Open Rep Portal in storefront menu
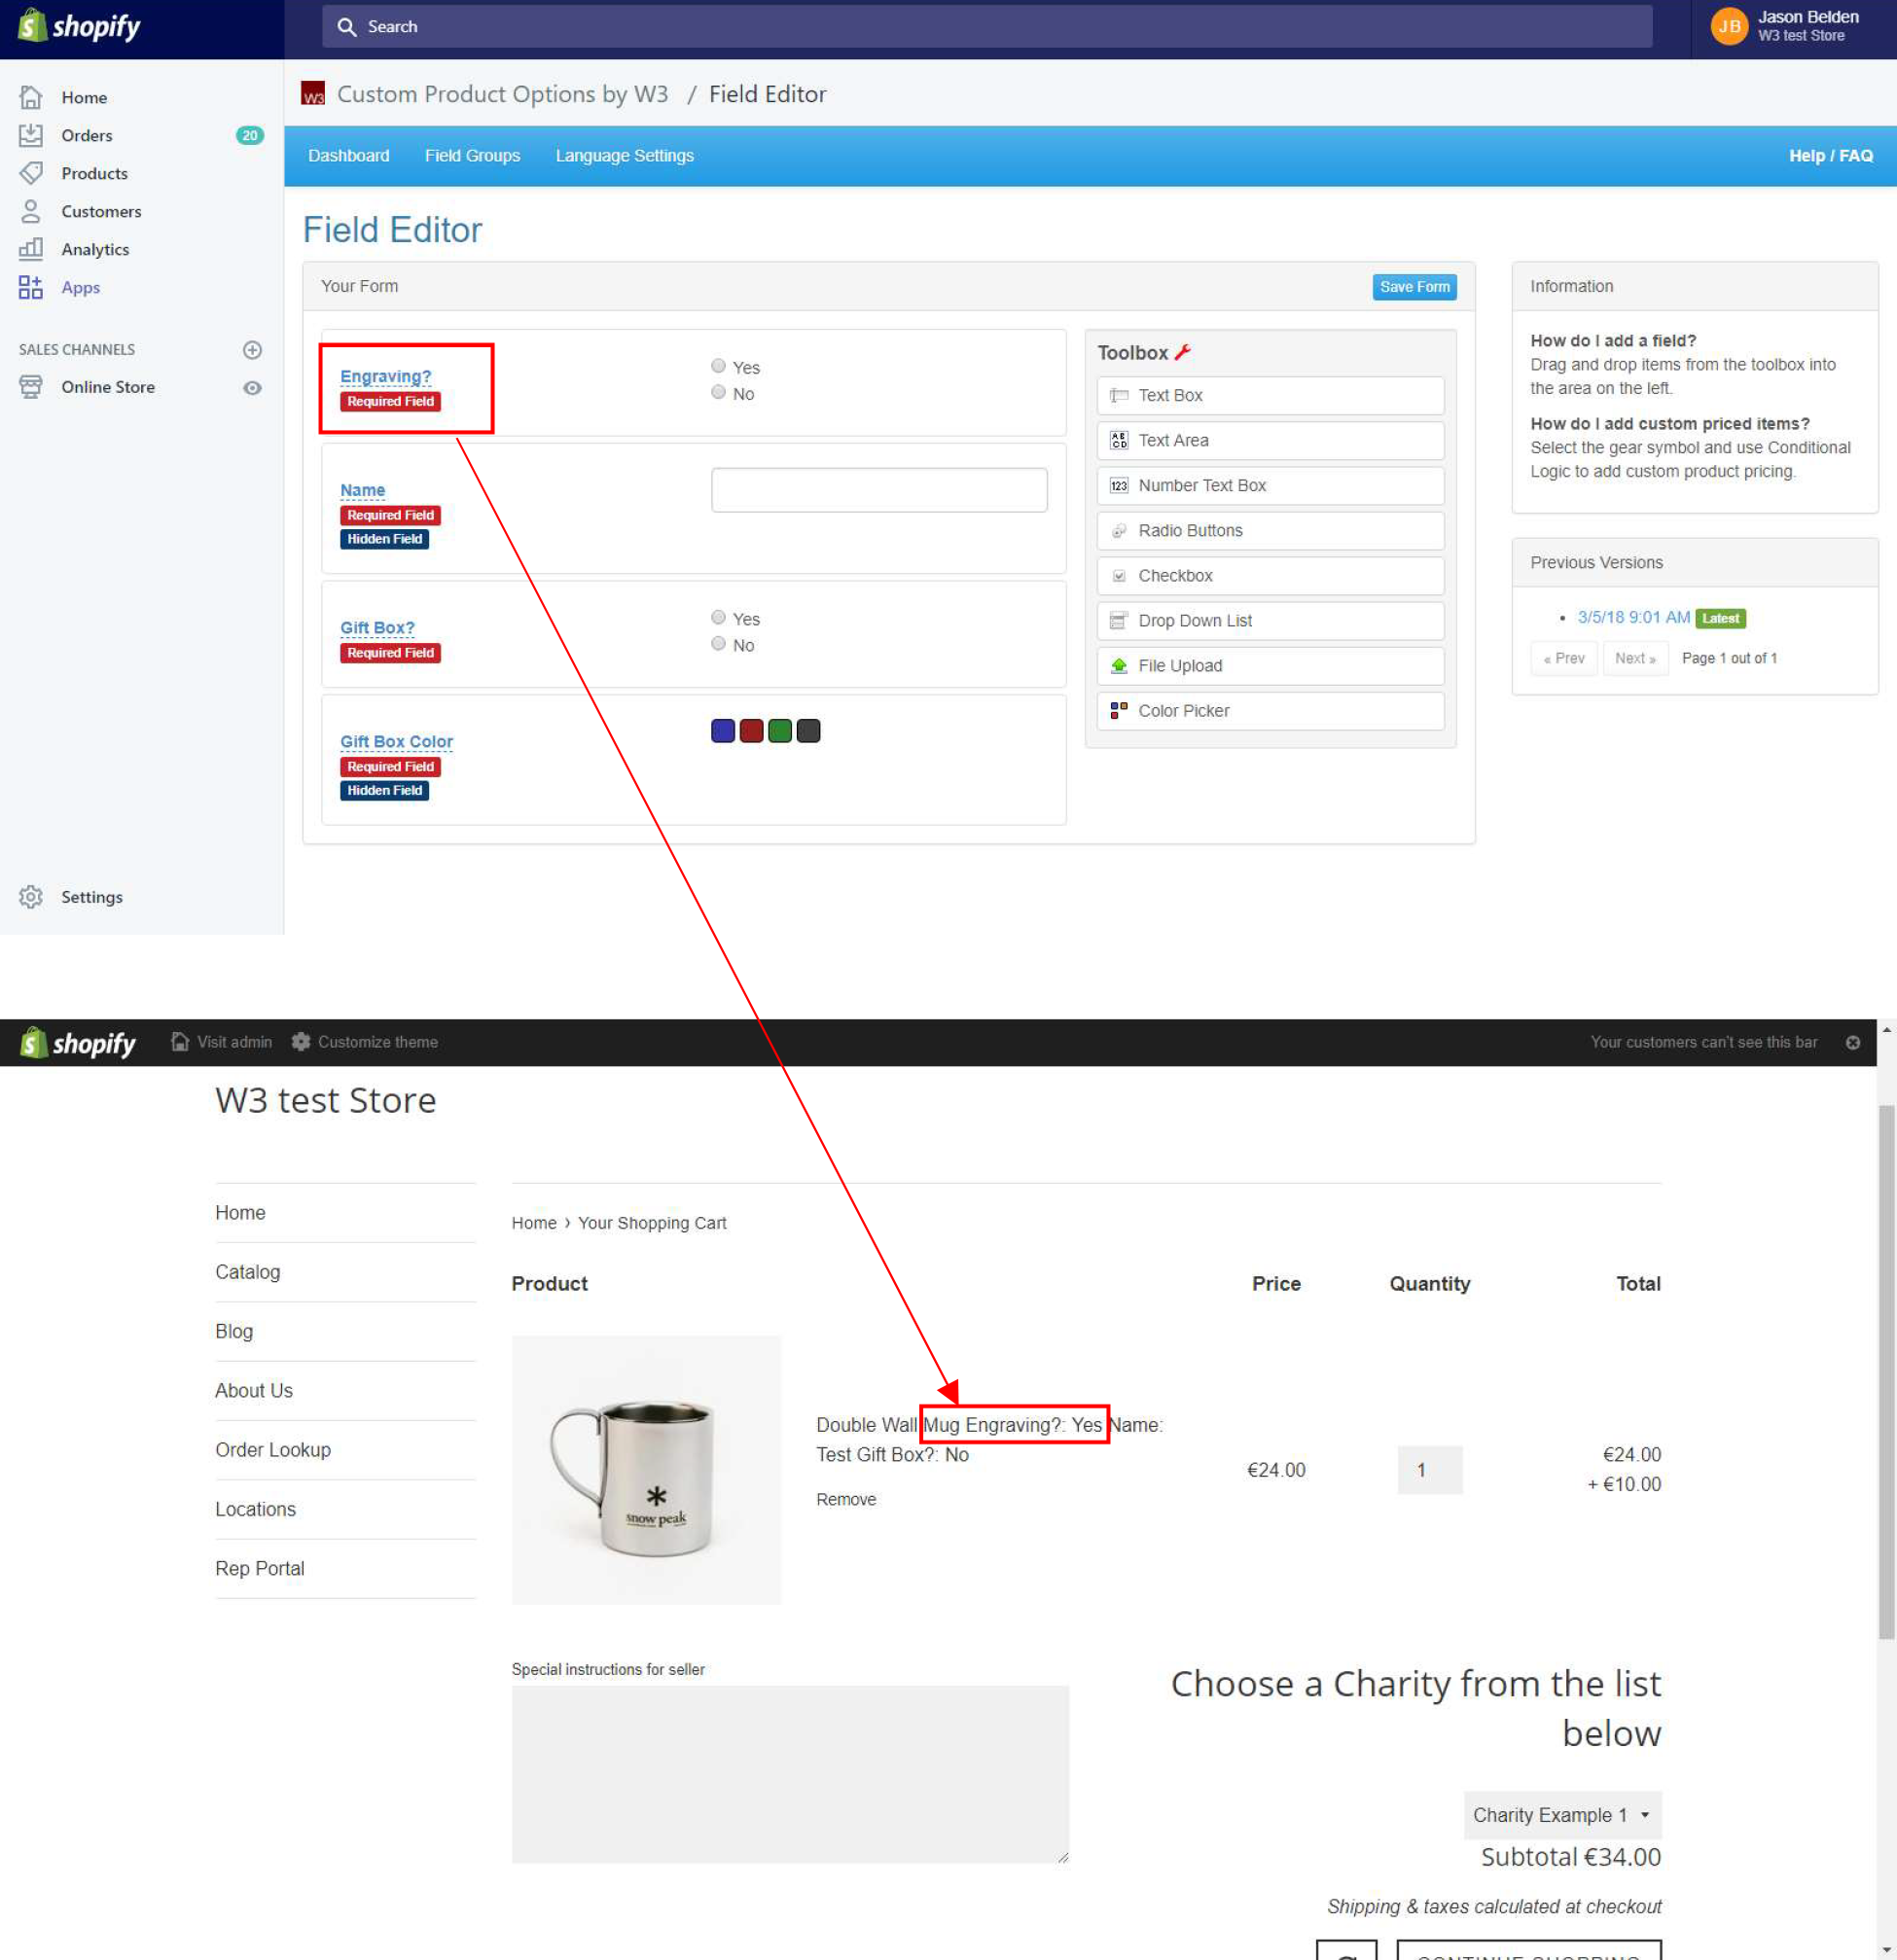 (260, 1569)
